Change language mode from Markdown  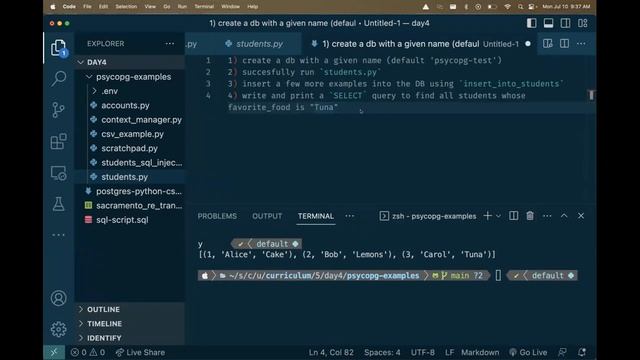click(x=480, y=352)
